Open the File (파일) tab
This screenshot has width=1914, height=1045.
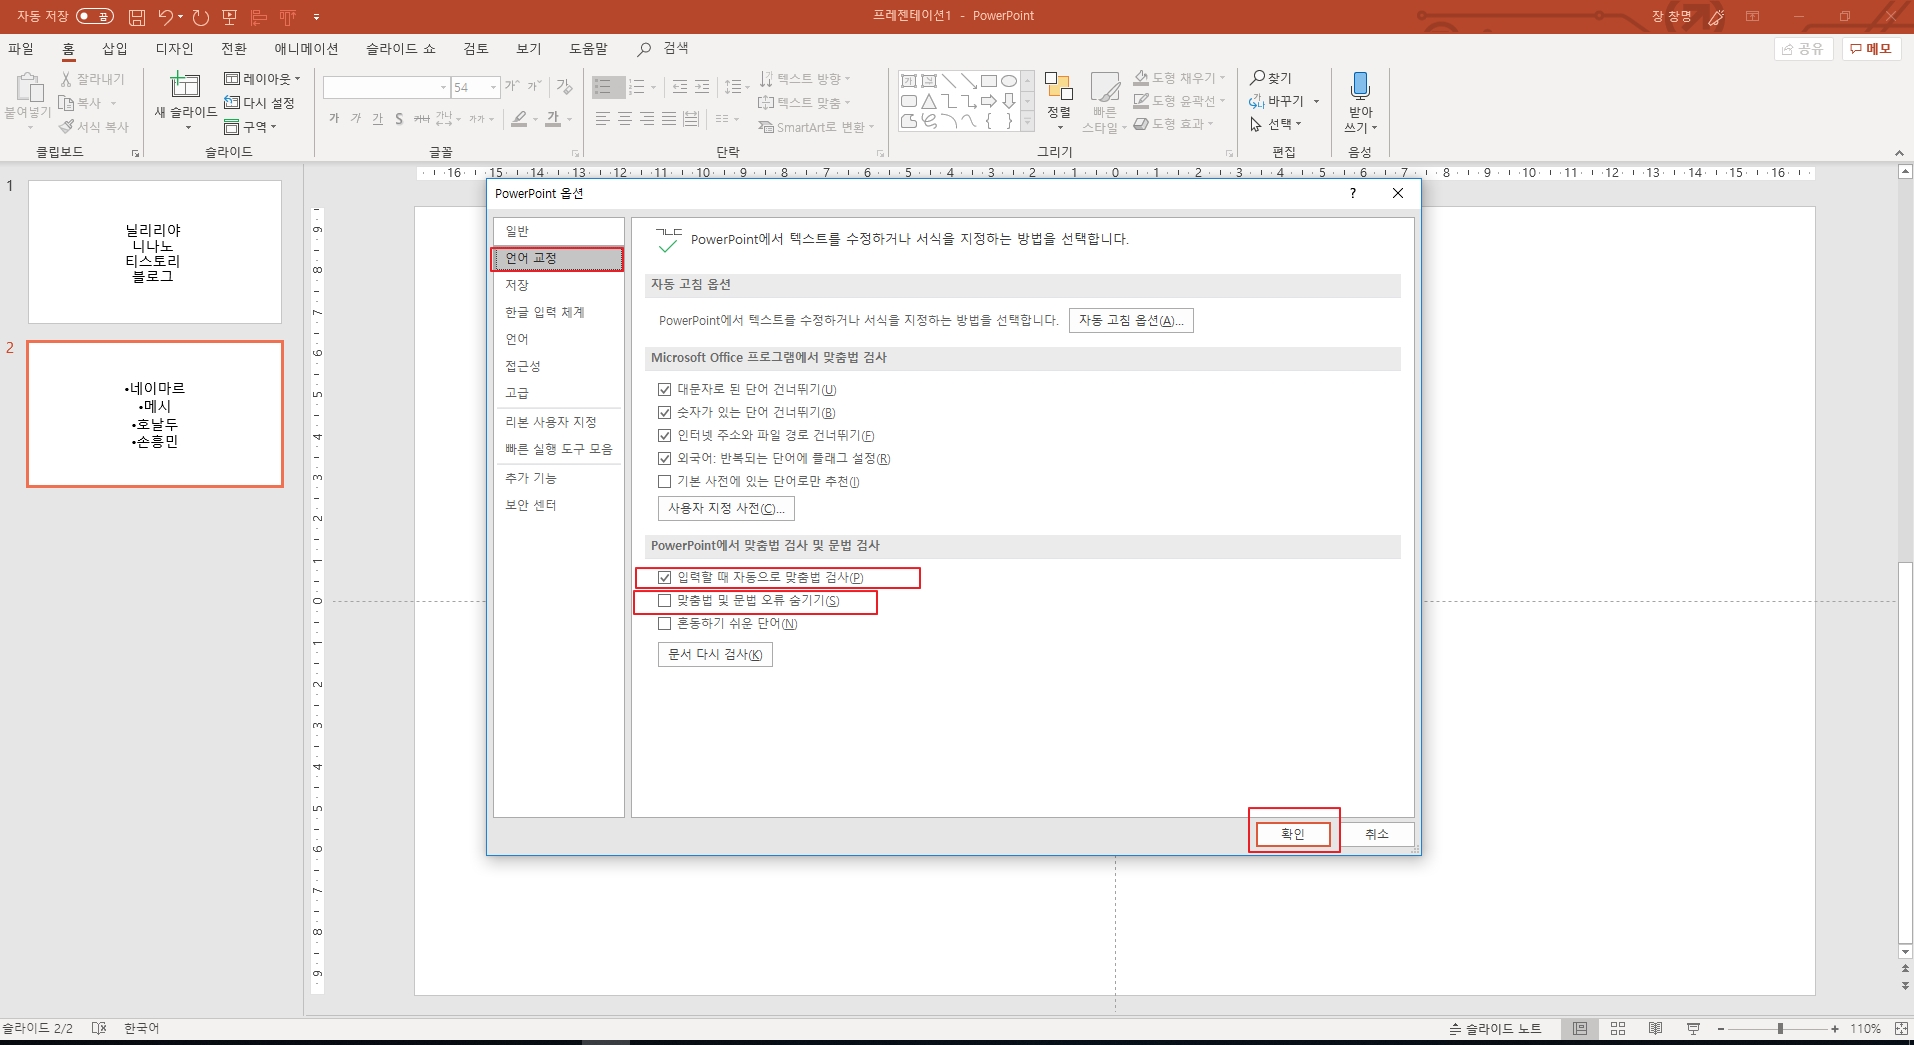21,49
